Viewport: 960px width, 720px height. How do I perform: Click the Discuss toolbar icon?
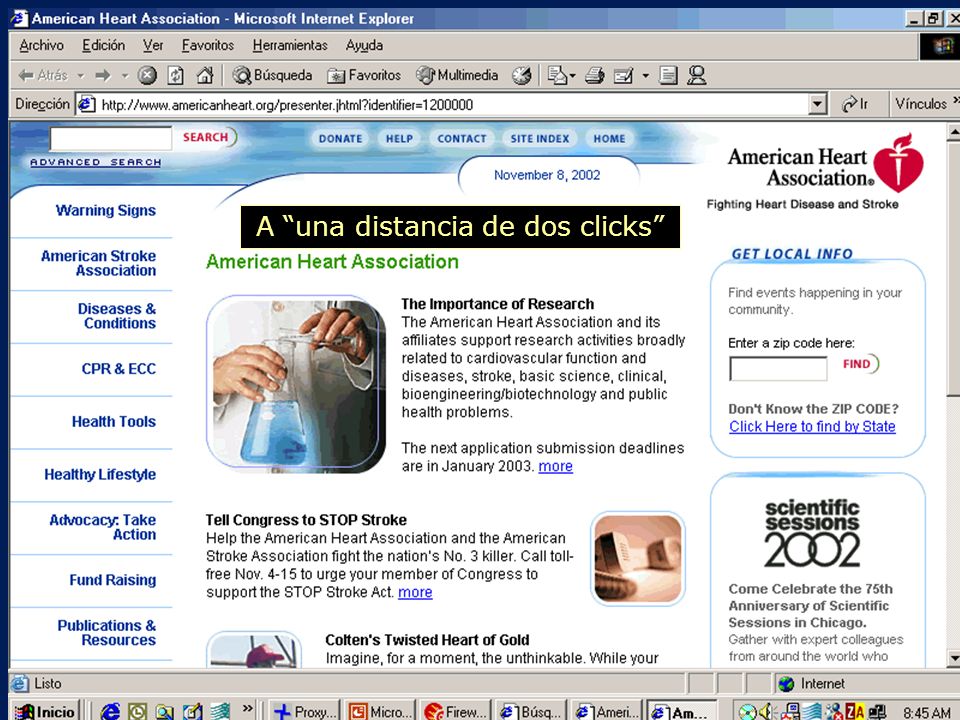668,75
